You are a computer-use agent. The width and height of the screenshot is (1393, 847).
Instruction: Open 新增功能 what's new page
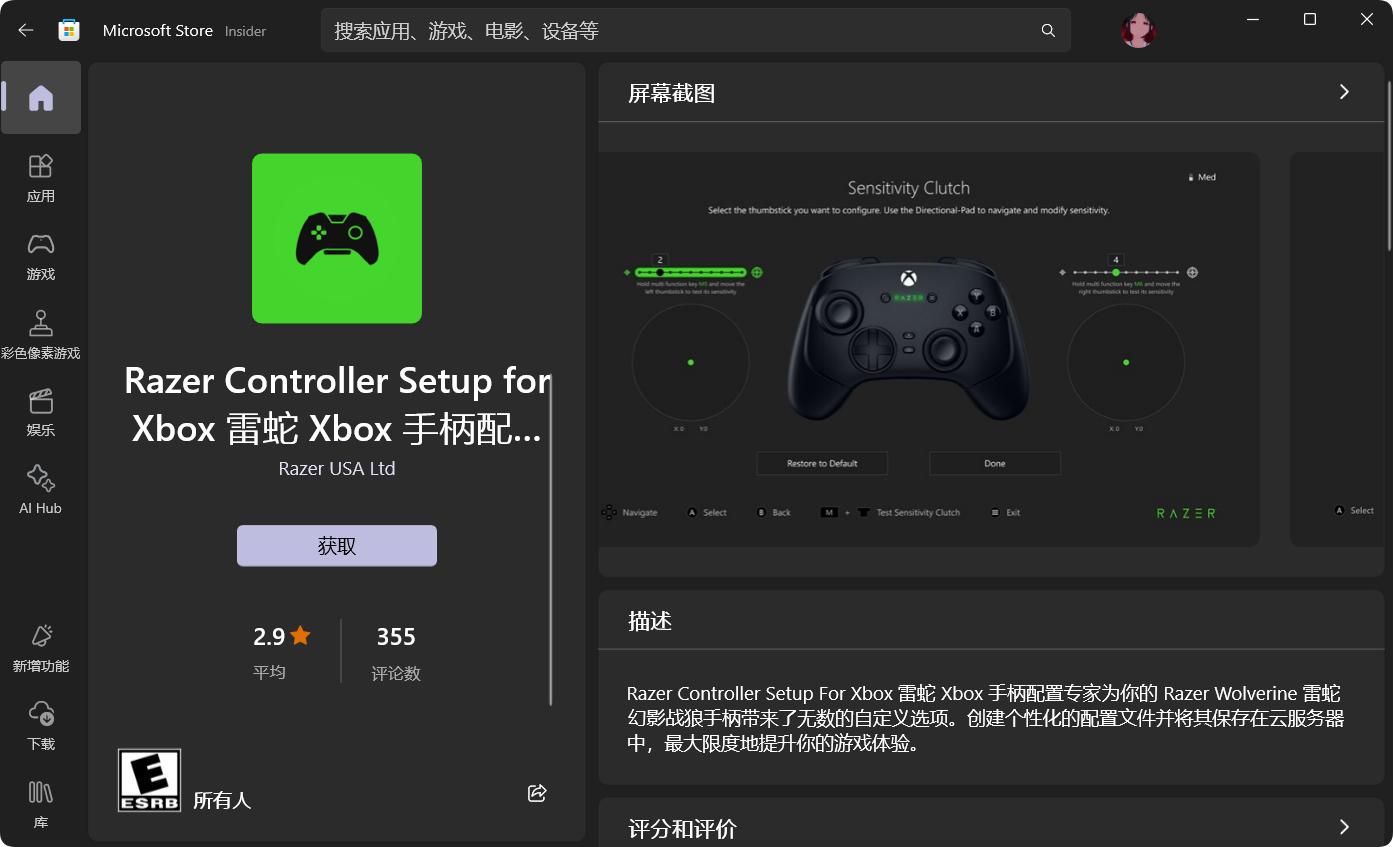(x=41, y=648)
